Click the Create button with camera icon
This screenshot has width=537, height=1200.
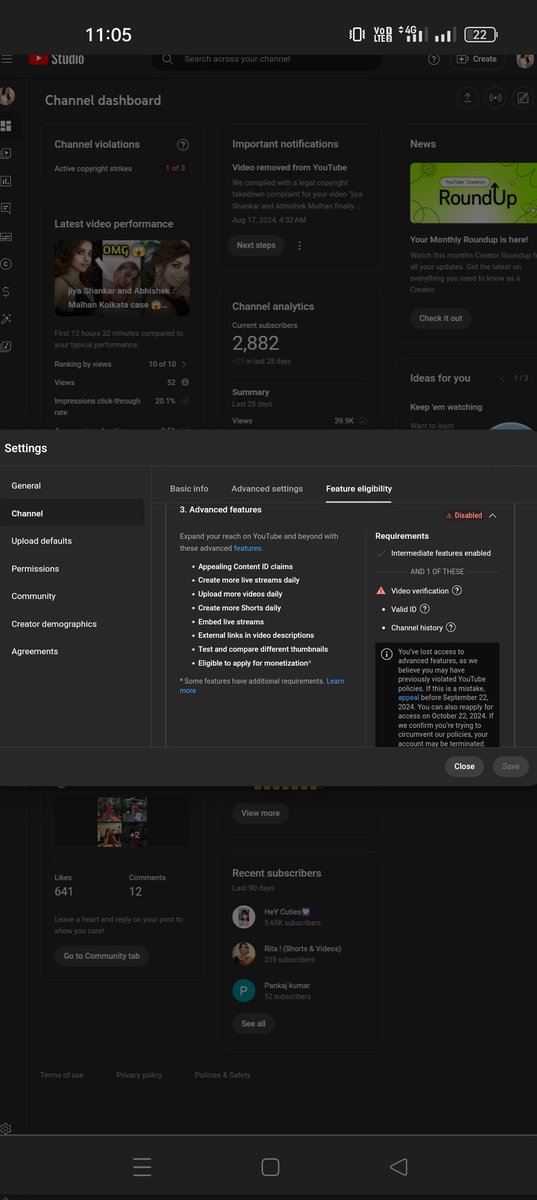[477, 59]
